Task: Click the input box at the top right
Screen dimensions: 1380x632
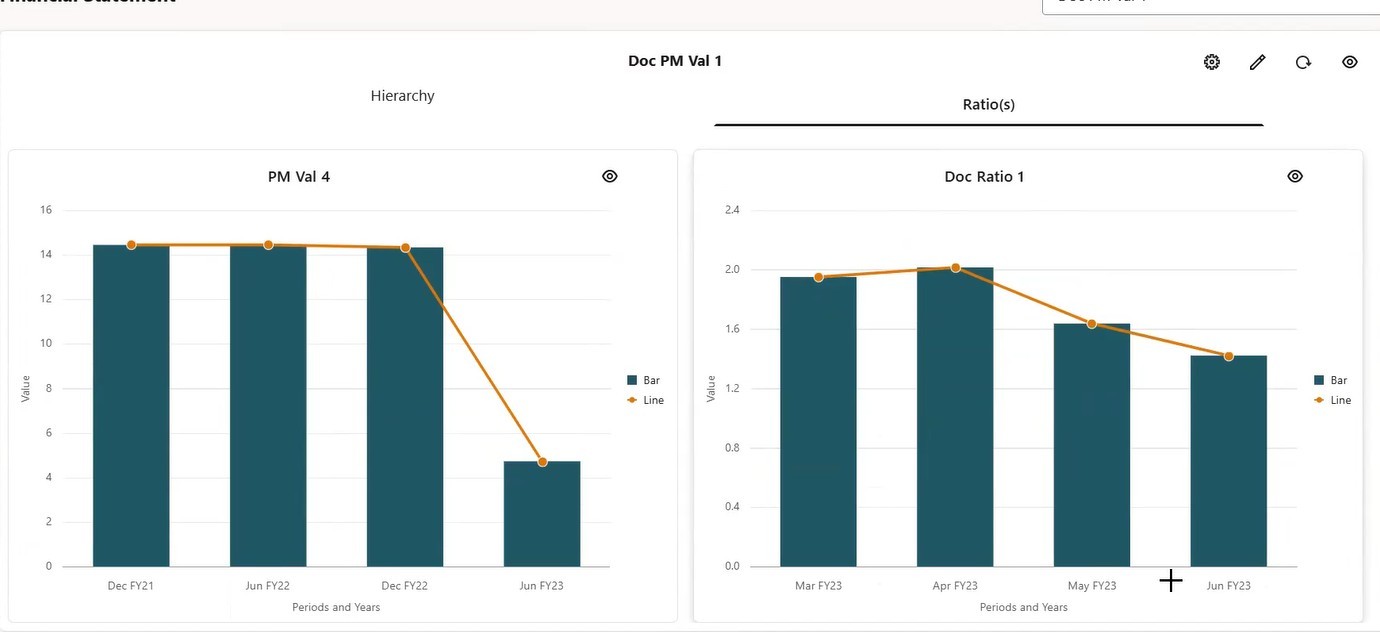Action: [1211, 6]
